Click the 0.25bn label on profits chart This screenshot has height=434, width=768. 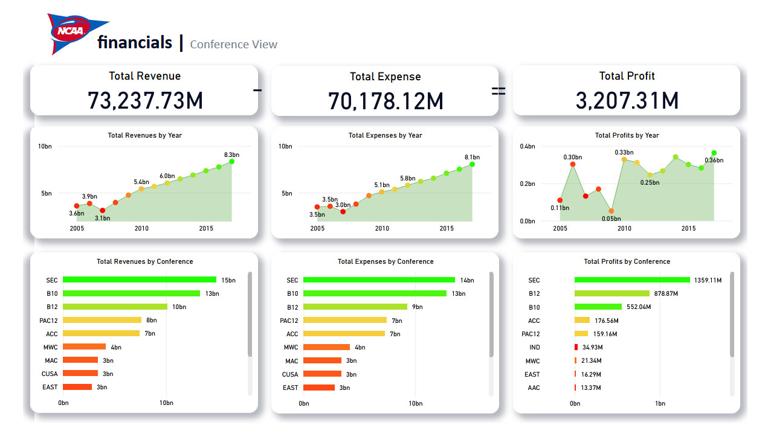point(649,182)
